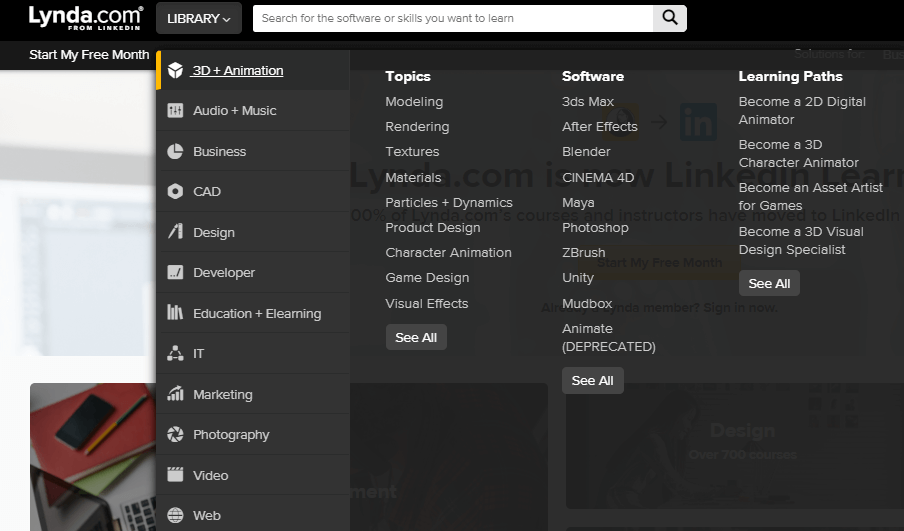This screenshot has height=531, width=904.
Task: Open Education + Elearning category
Action: [x=253, y=313]
